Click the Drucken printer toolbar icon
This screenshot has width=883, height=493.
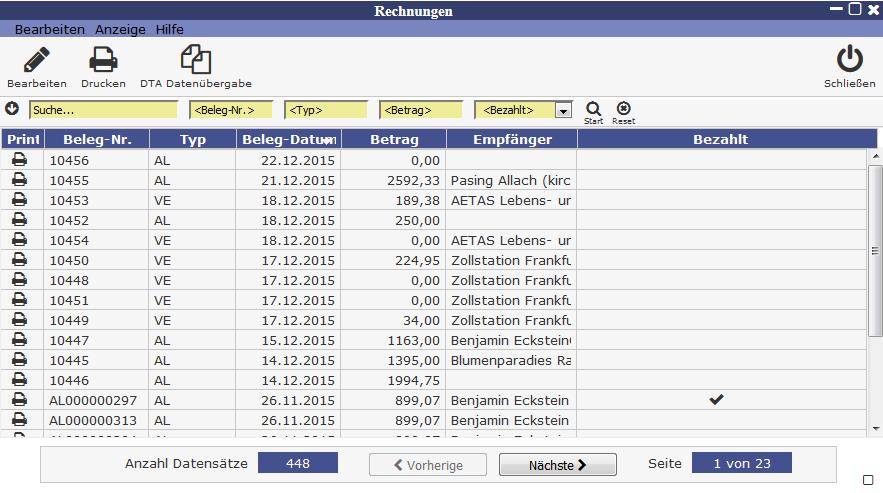coord(103,61)
